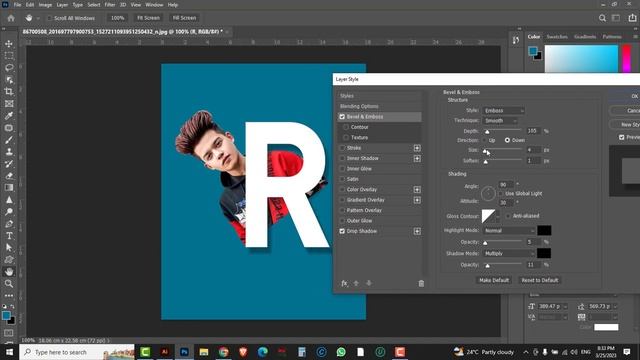Image resolution: width=640 pixels, height=360 pixels.
Task: Click the 100% zoom button
Action: (118, 18)
